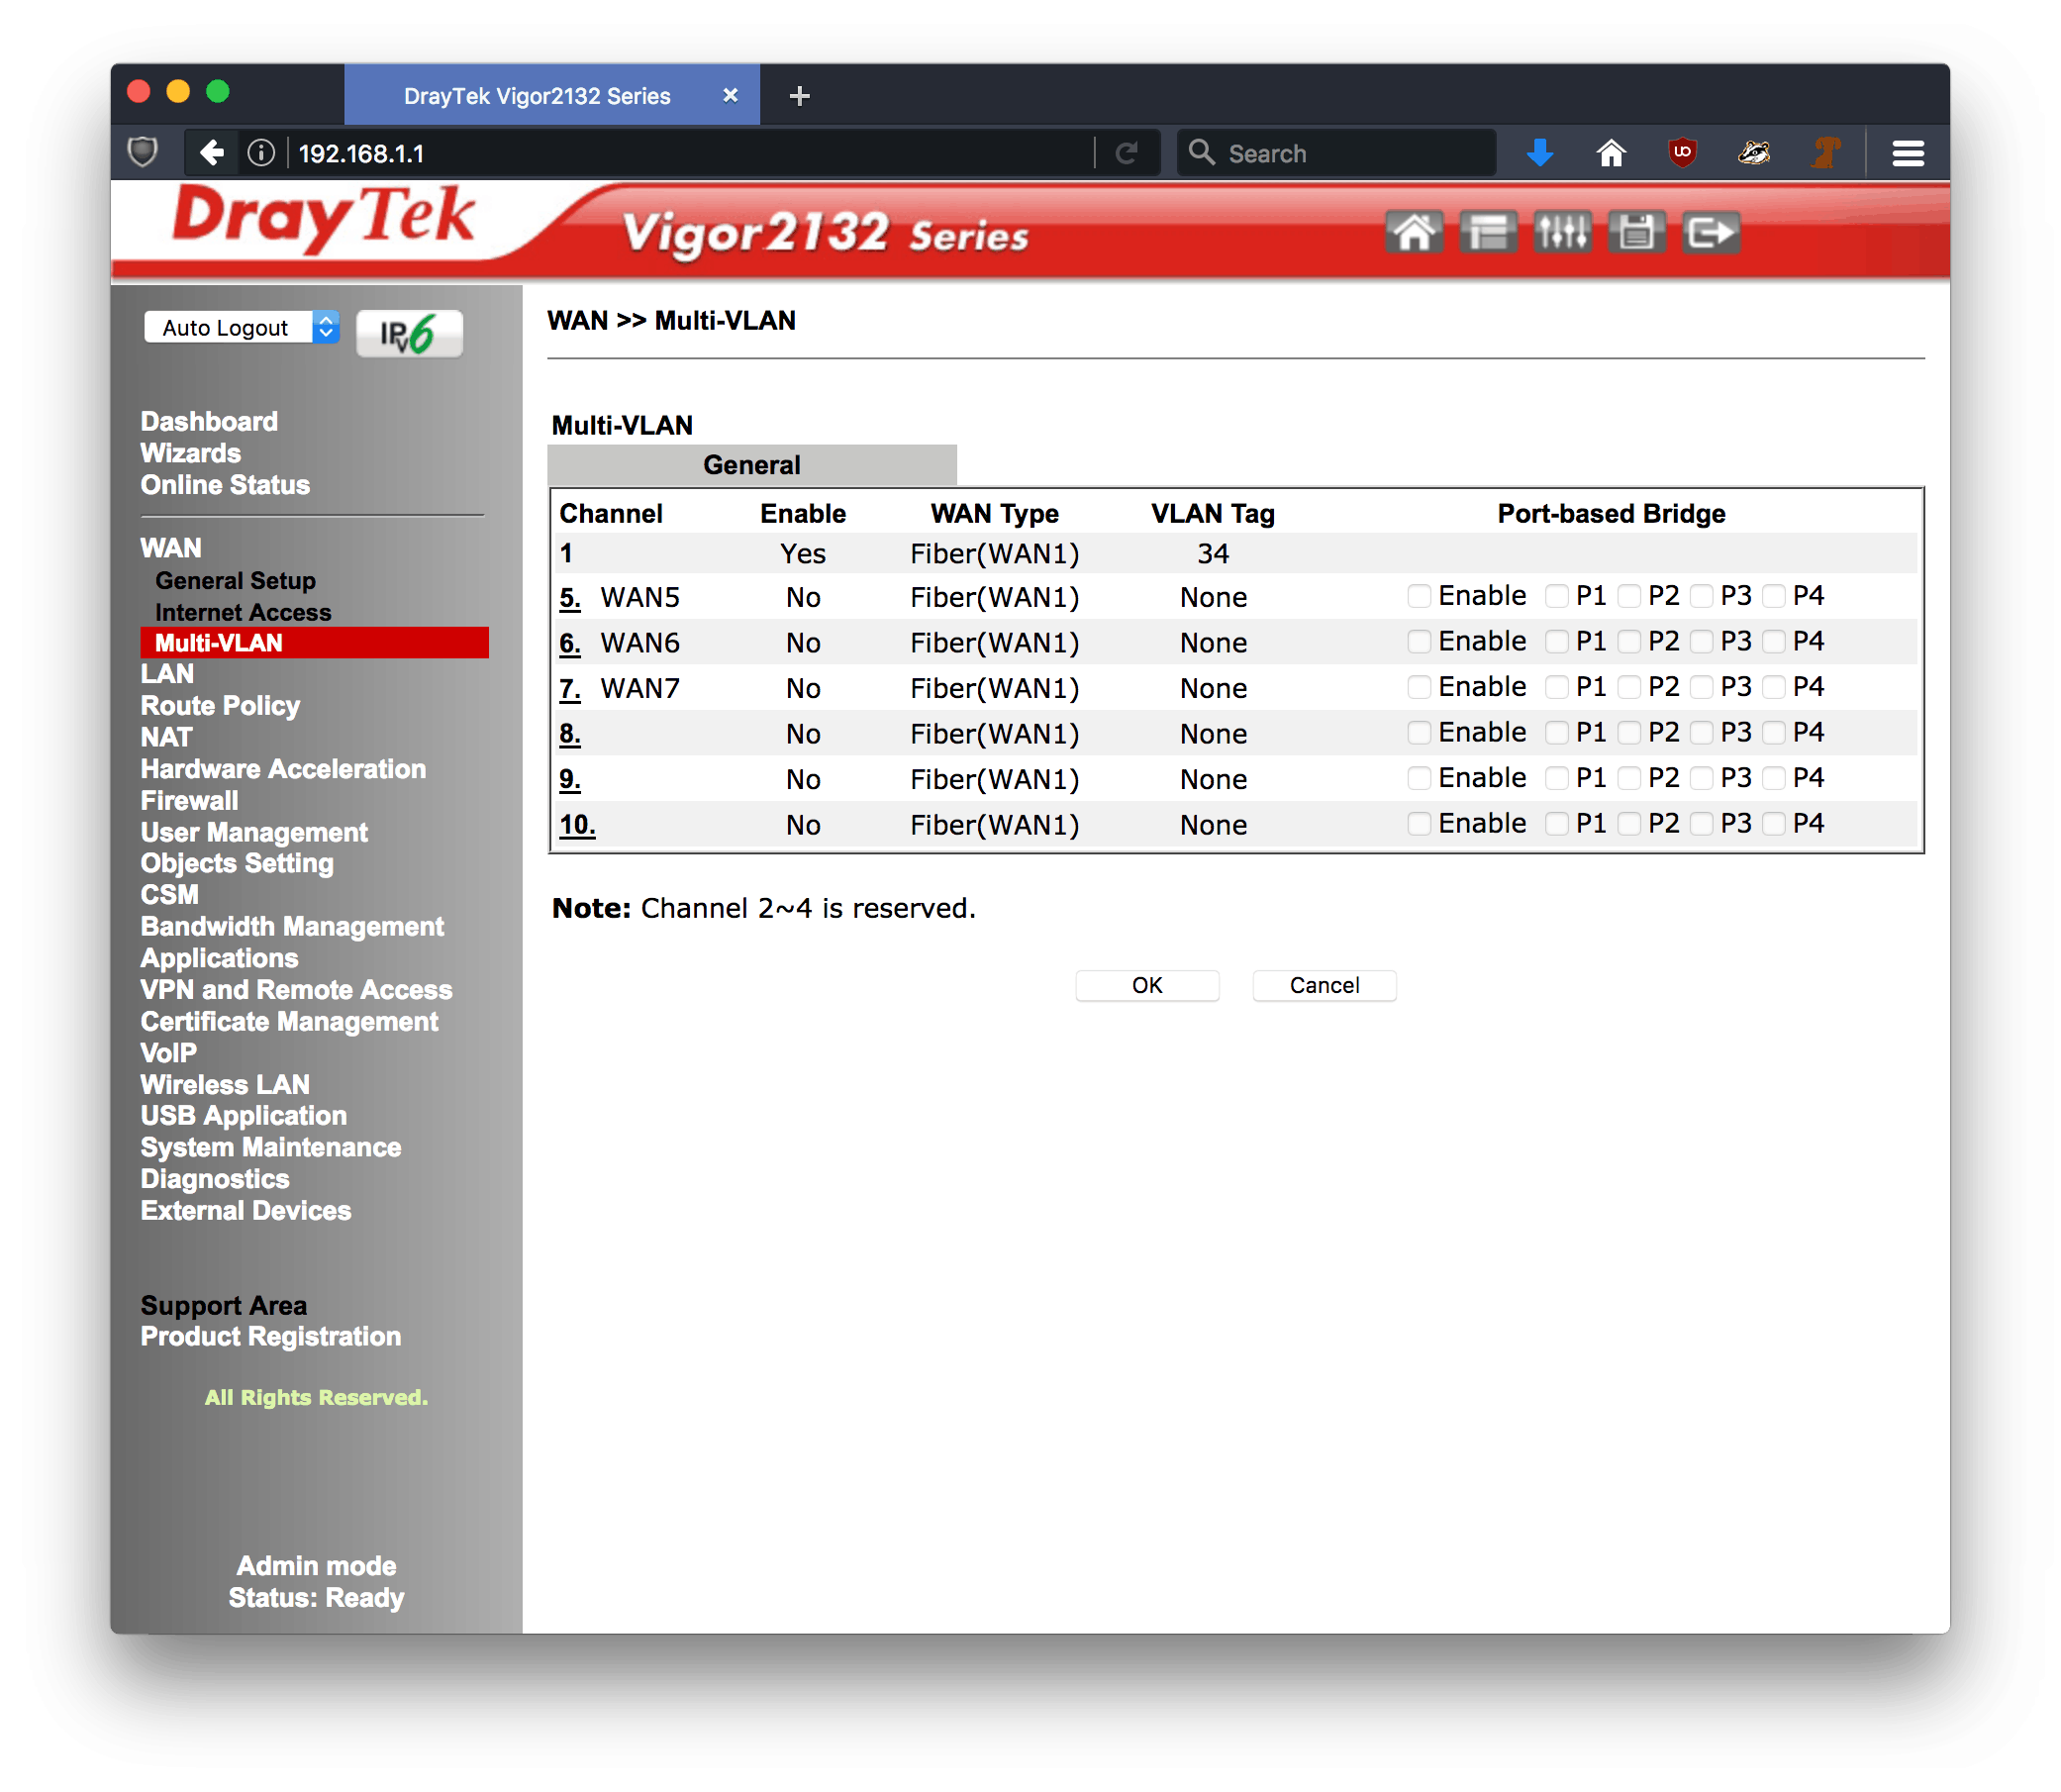Tick P2 checkbox in the WAN6 row
The height and width of the screenshot is (1792, 2061).
pos(1628,641)
